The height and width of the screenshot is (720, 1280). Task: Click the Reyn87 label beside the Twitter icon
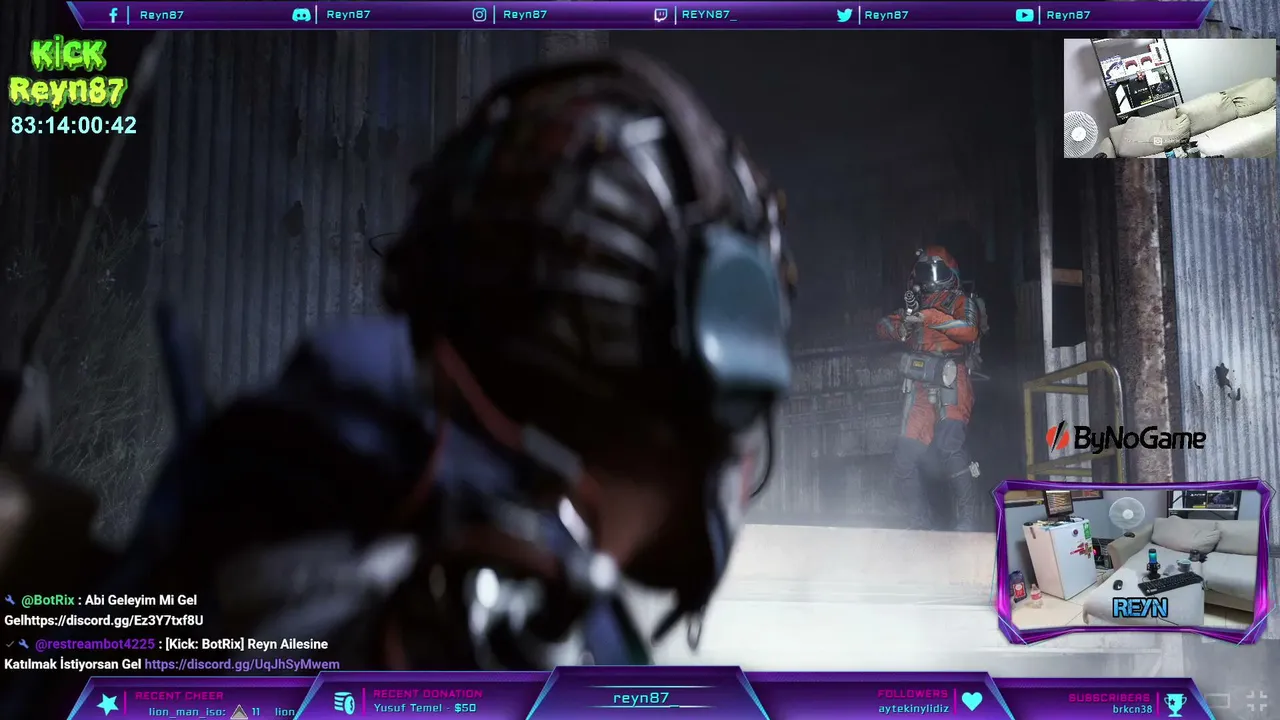[x=886, y=15]
